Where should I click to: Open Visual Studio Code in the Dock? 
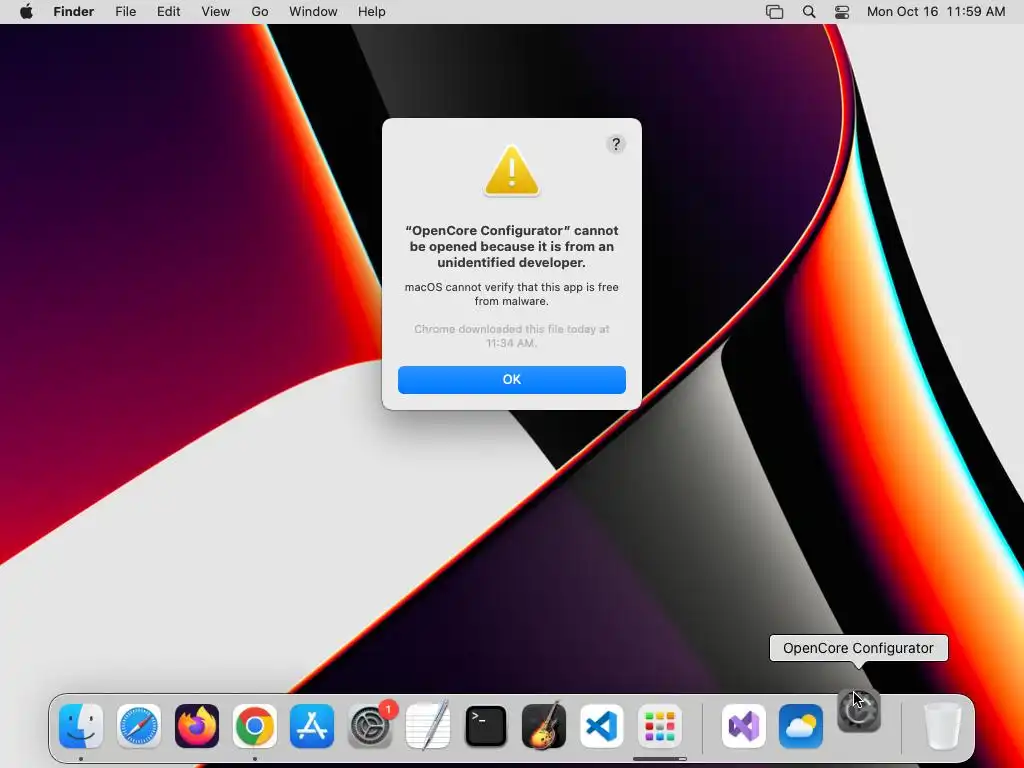pyautogui.click(x=601, y=726)
